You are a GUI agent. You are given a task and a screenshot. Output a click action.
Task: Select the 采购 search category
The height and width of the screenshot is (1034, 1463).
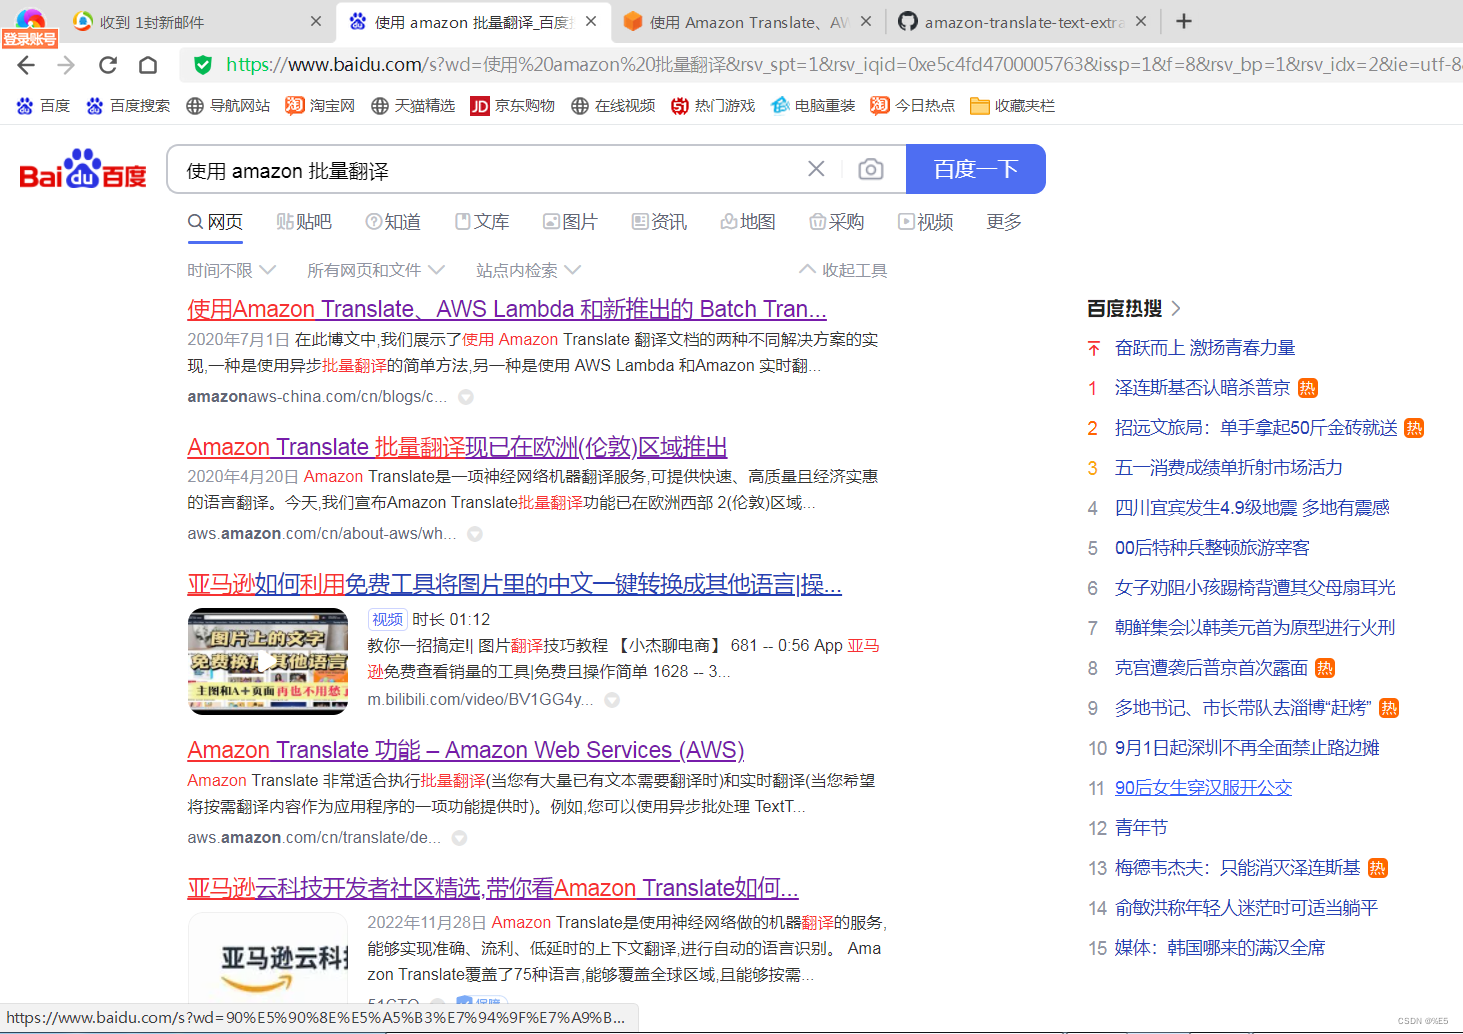point(837,222)
